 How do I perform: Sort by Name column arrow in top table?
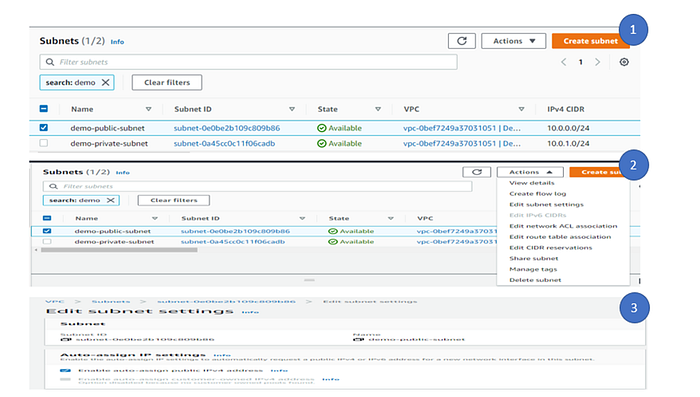coord(148,109)
